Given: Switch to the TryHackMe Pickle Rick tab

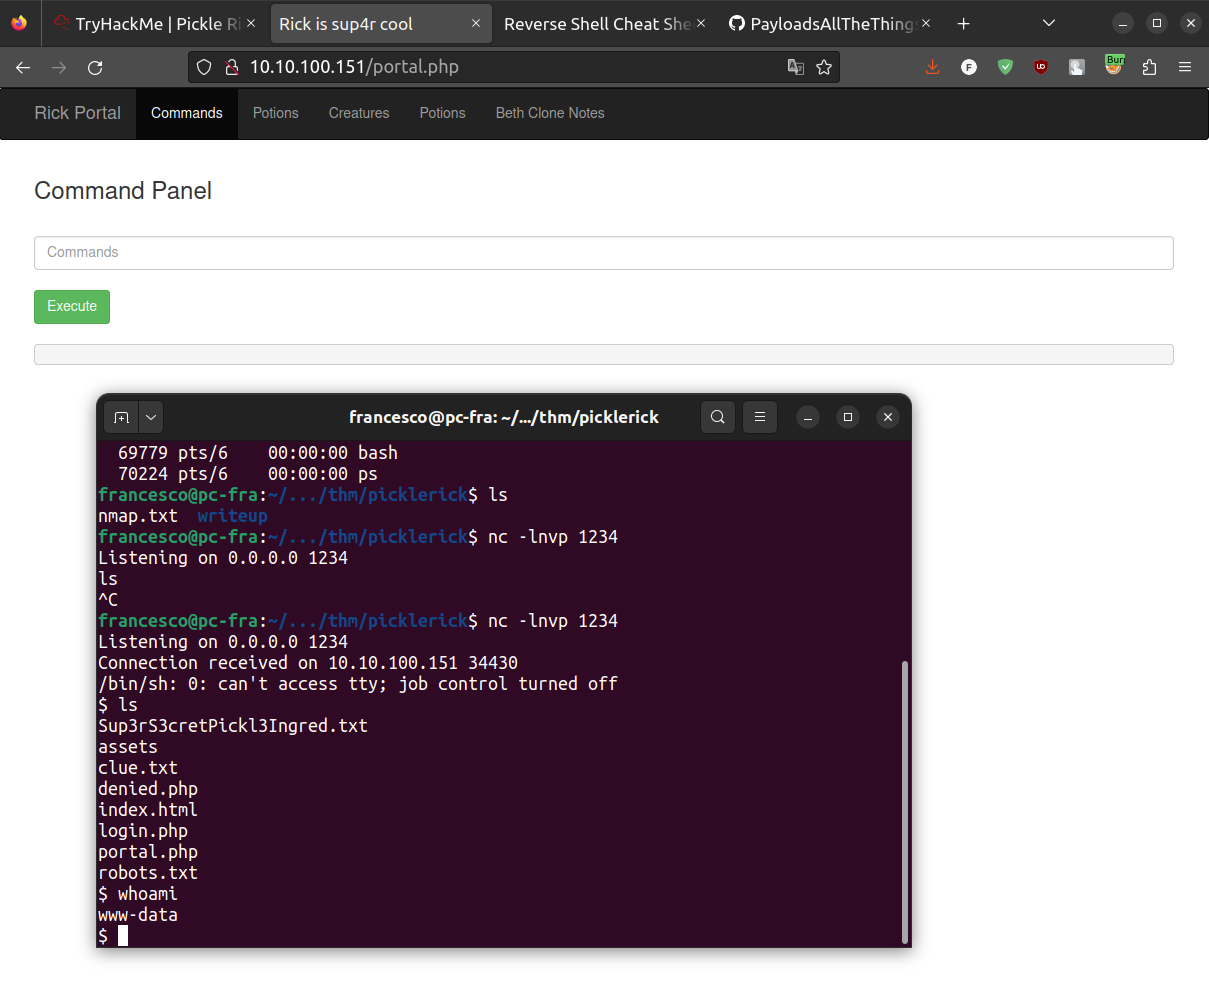Looking at the screenshot, I should [147, 23].
